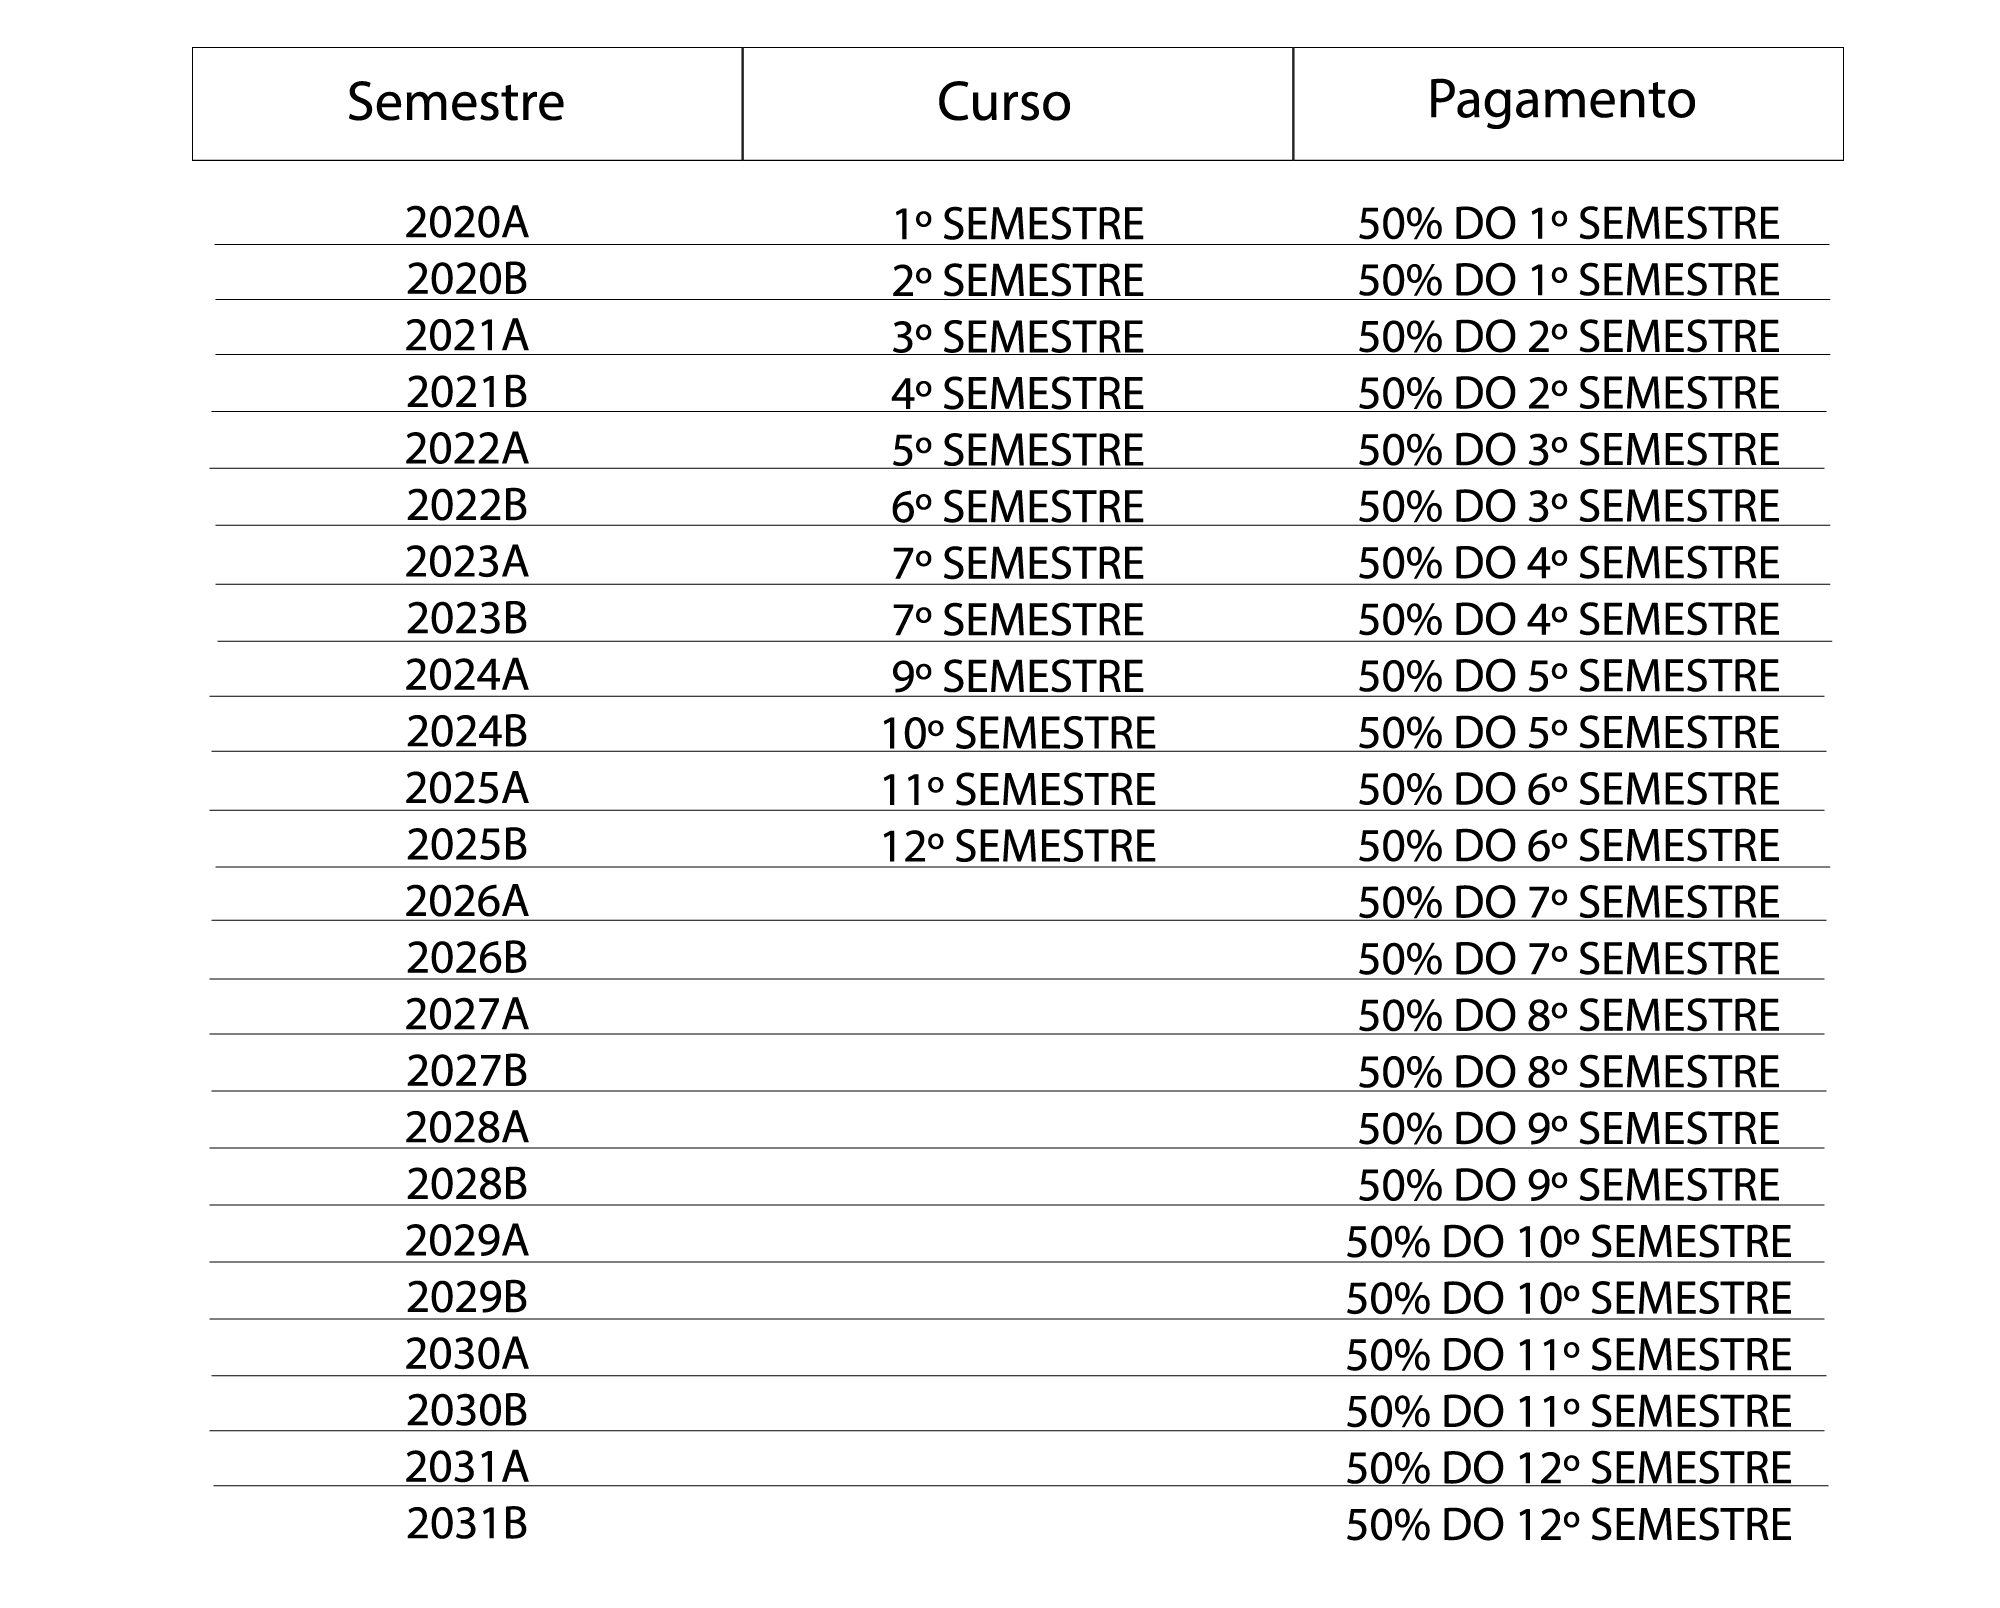This screenshot has width=2000, height=1608.
Task: Click the 10º SEMESTRE course cell
Action: pos(1018,734)
